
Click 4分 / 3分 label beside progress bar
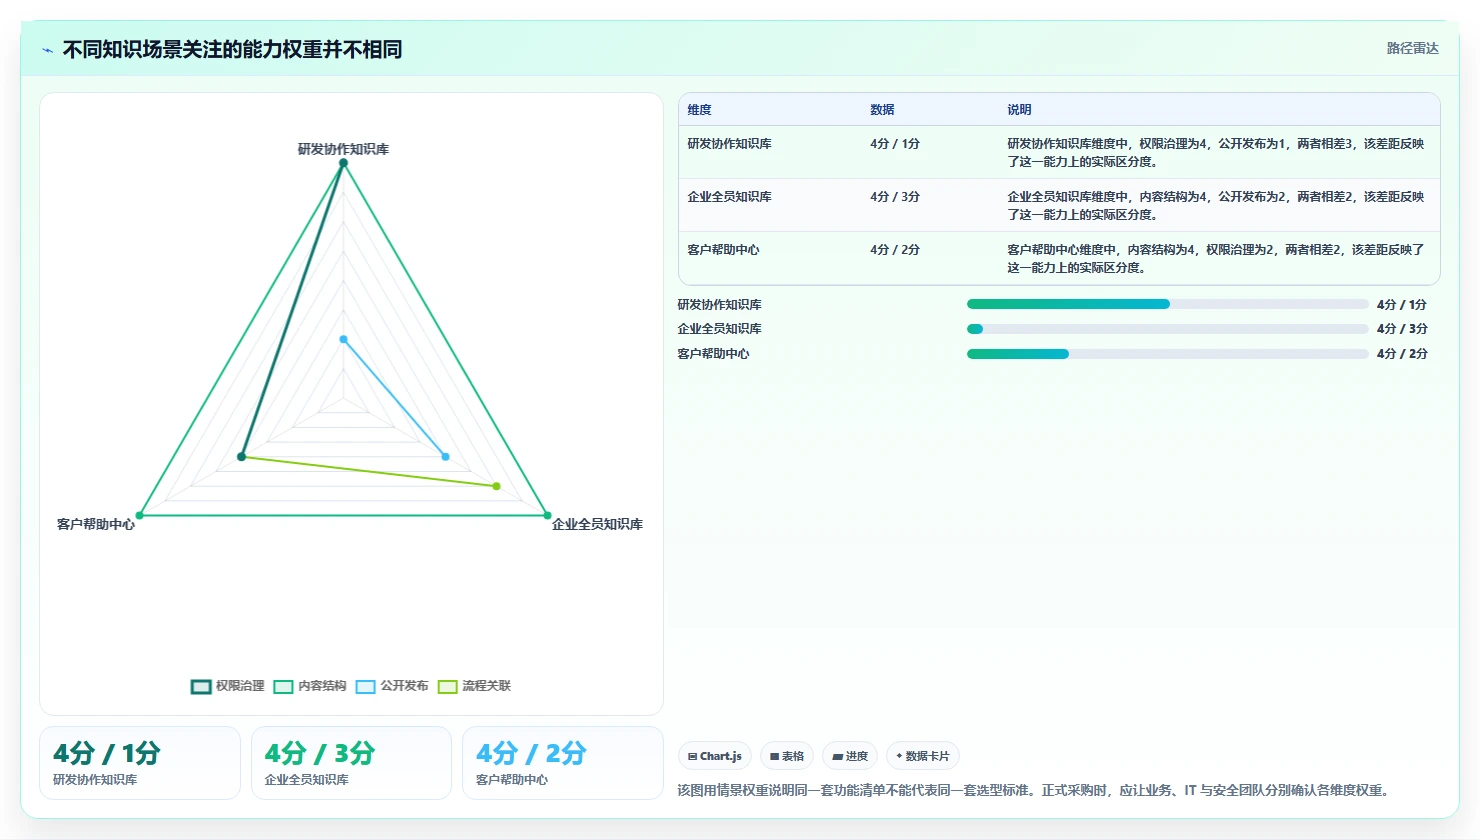[x=1402, y=329]
